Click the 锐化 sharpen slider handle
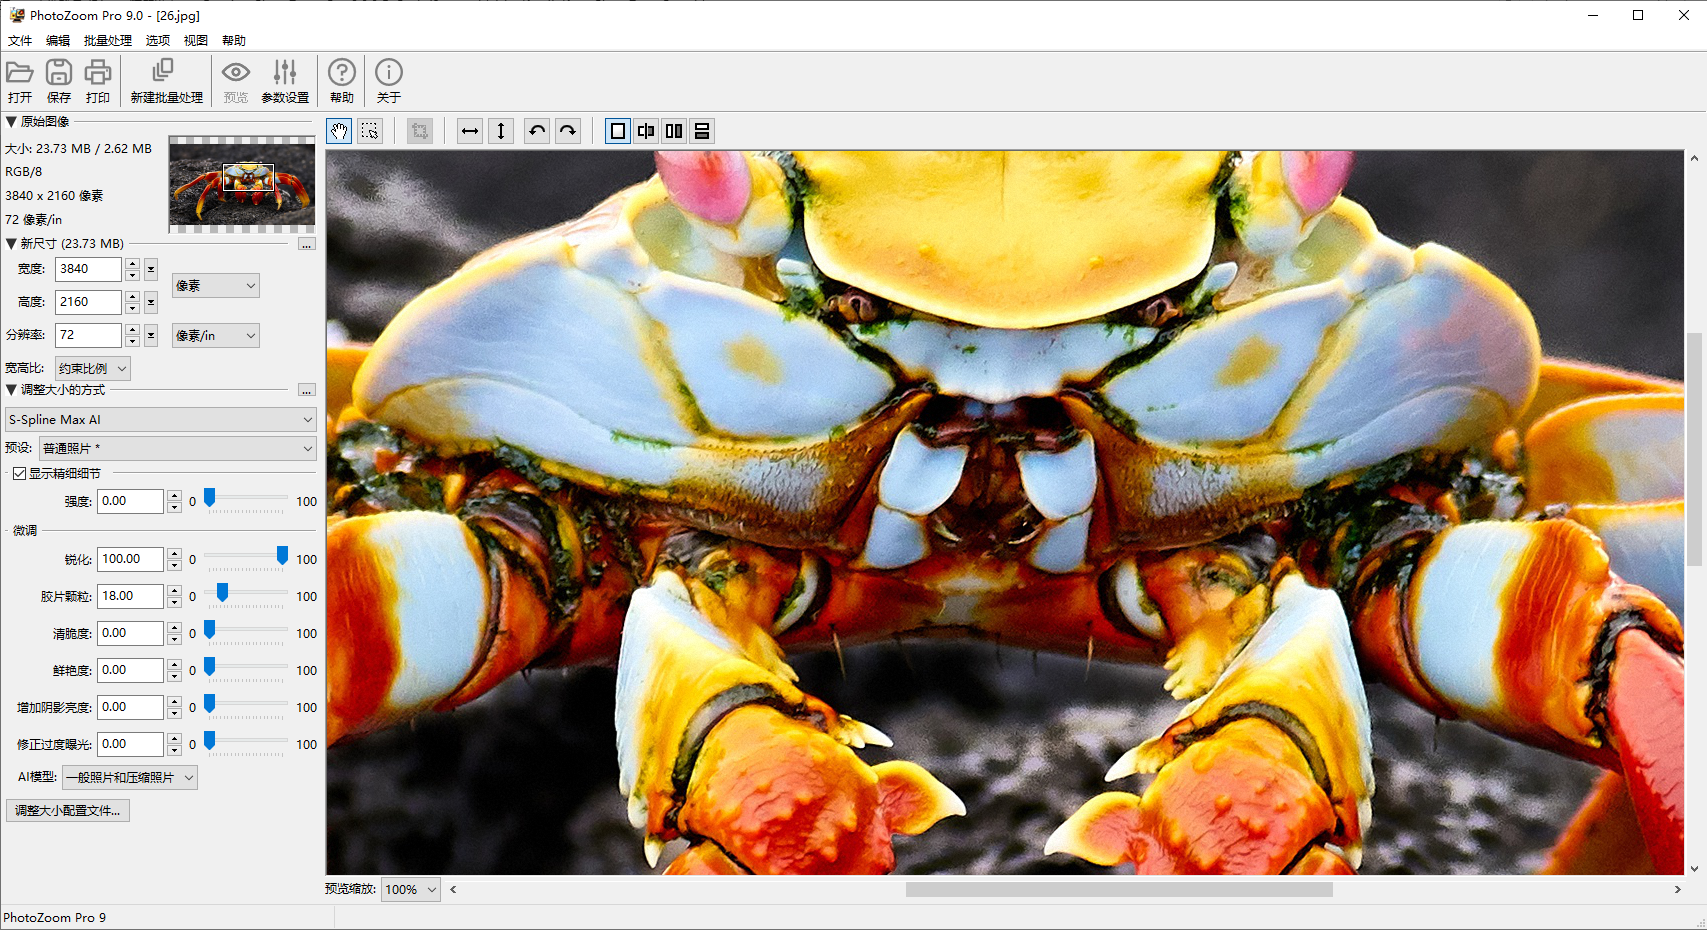Screen dimensions: 1707x930 (x=282, y=556)
